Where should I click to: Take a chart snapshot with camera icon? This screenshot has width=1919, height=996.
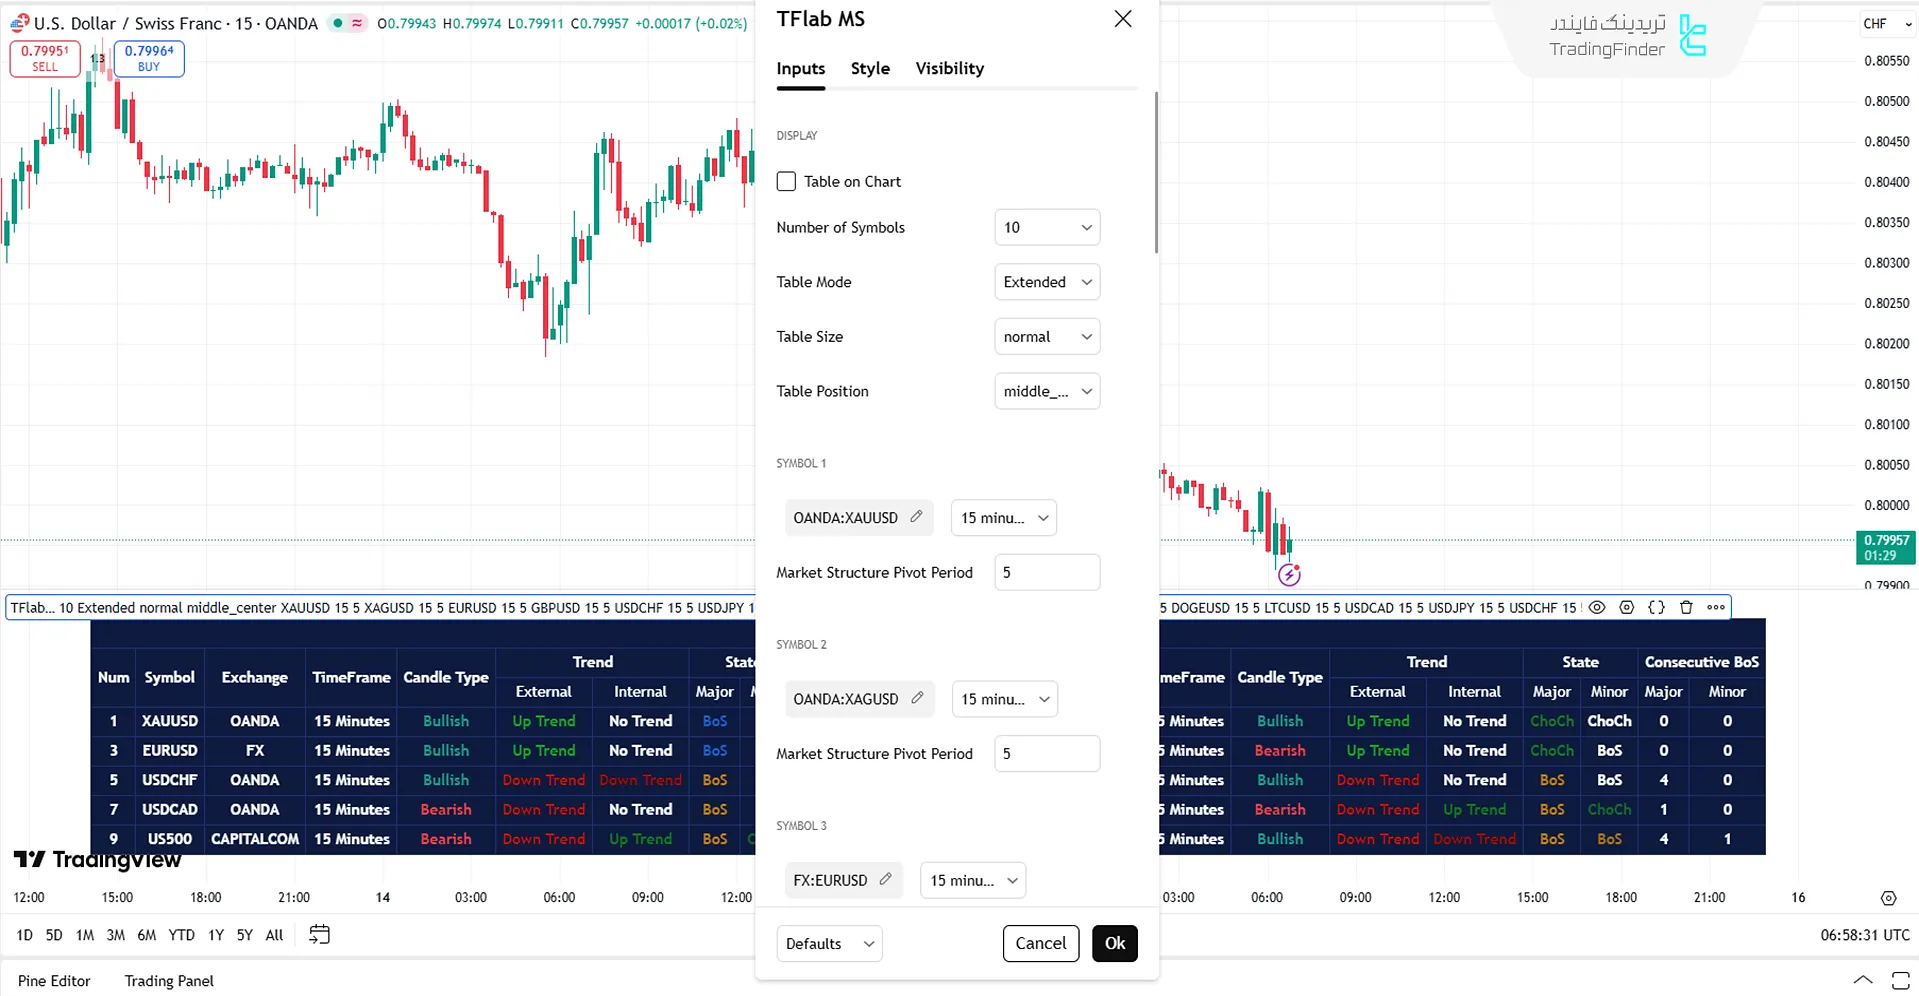click(1889, 897)
